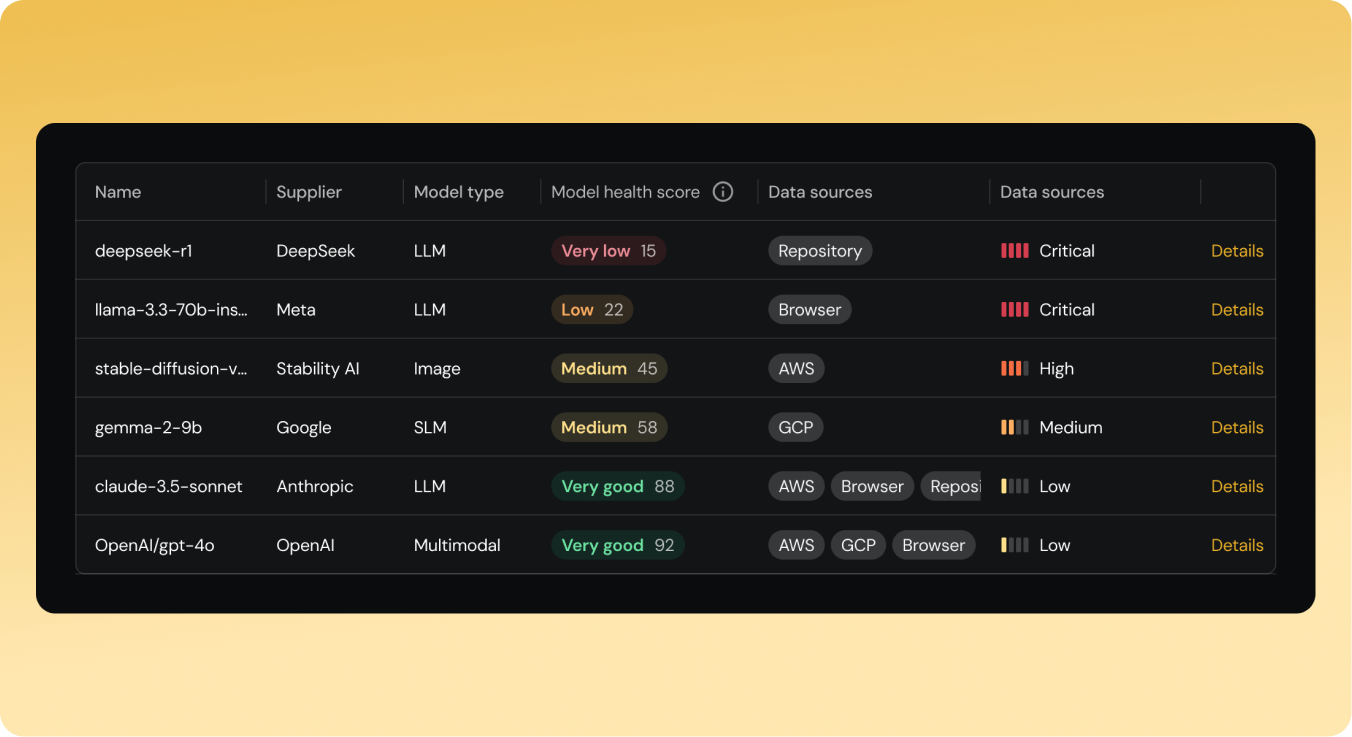Image resolution: width=1352 pixels, height=737 pixels.
Task: Click the Multimodal model type cell
Action: point(457,546)
